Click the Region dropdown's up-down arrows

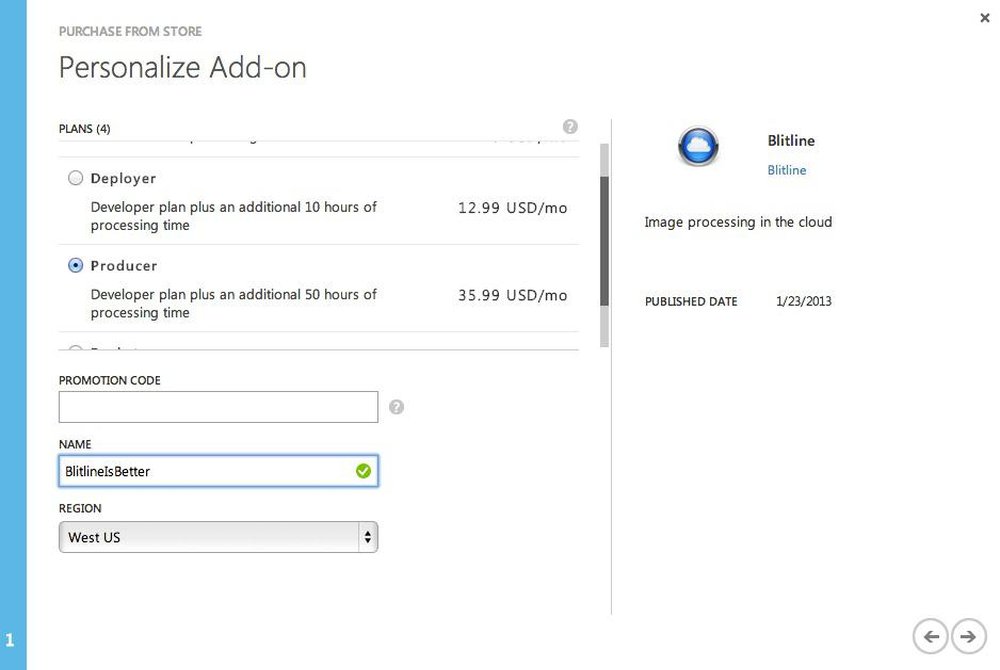[367, 537]
